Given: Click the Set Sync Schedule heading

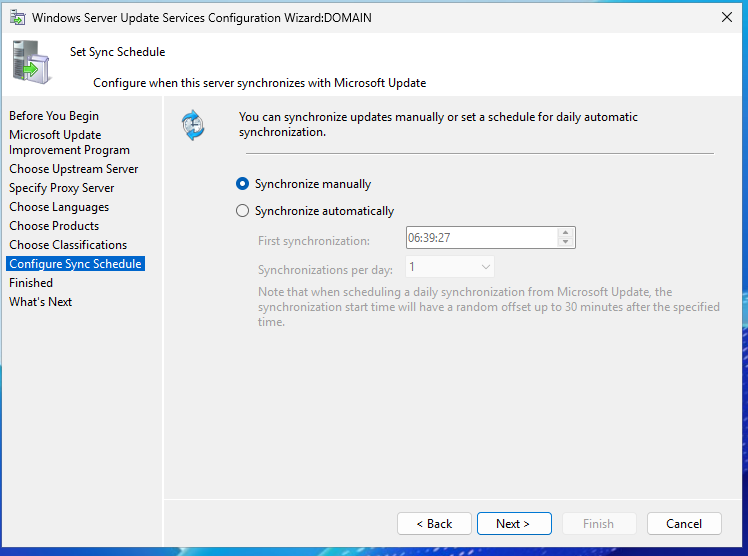Looking at the screenshot, I should (x=117, y=51).
